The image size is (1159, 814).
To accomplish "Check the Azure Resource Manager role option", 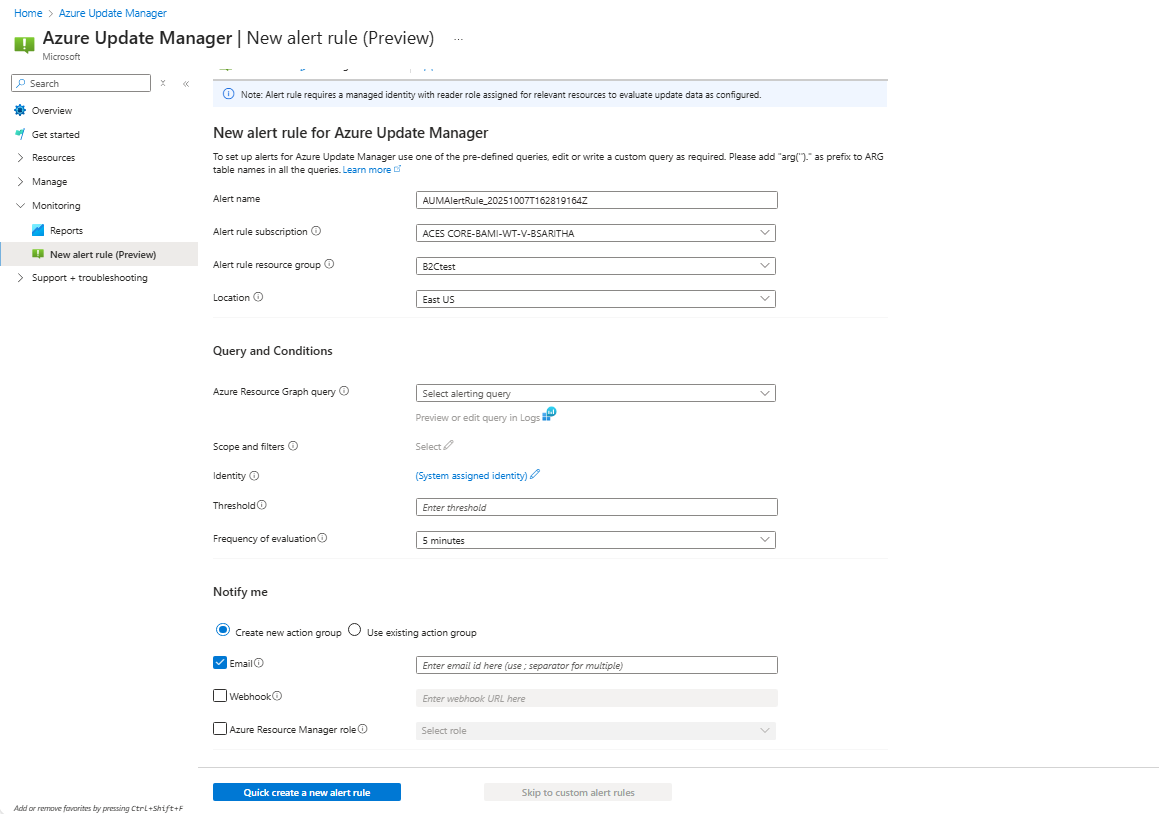I will pyautogui.click(x=220, y=728).
